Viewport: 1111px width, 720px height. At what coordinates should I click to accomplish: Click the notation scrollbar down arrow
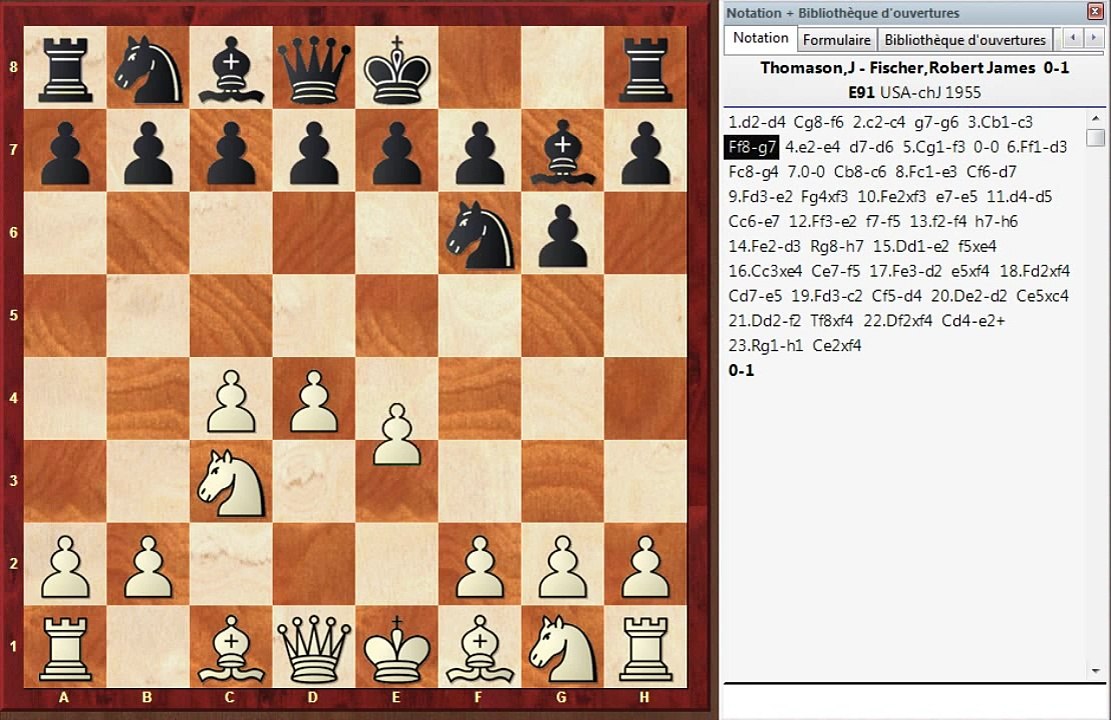click(x=1095, y=670)
